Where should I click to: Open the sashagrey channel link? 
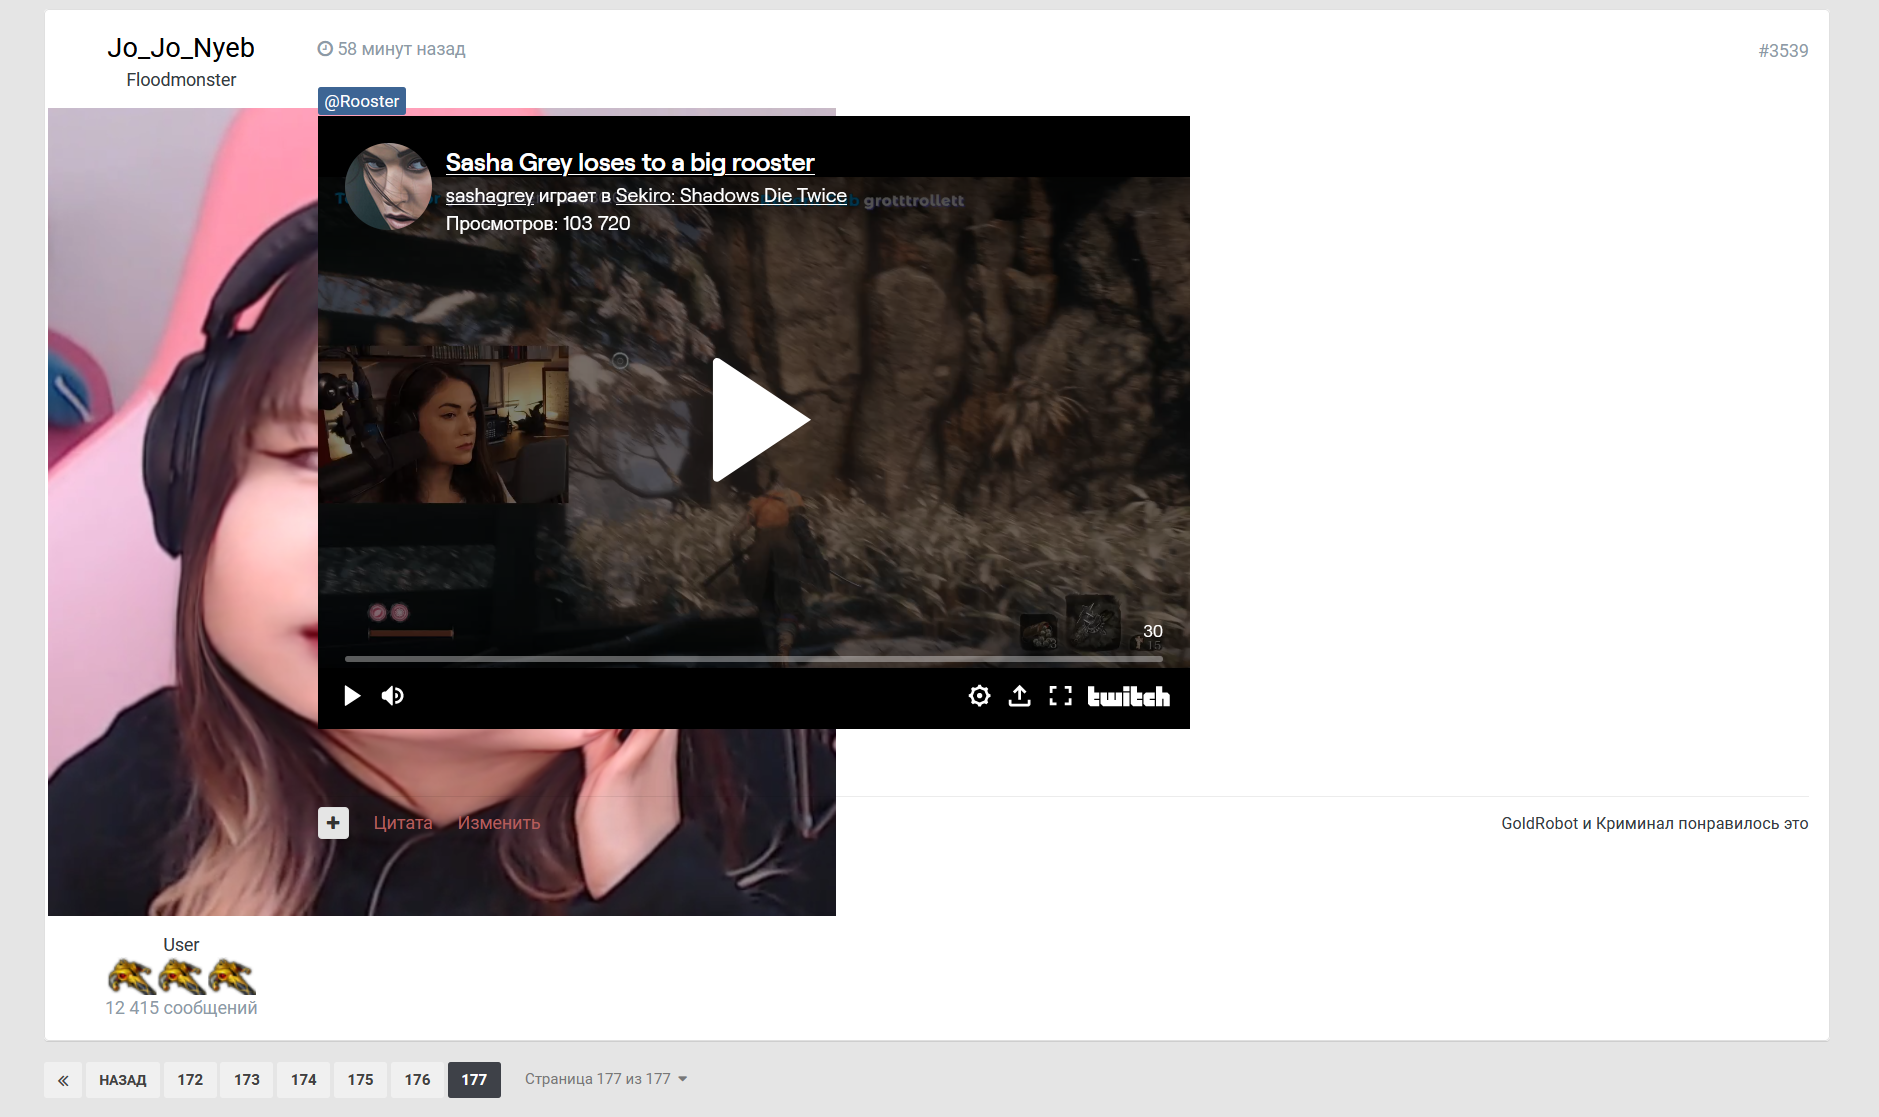tap(489, 196)
